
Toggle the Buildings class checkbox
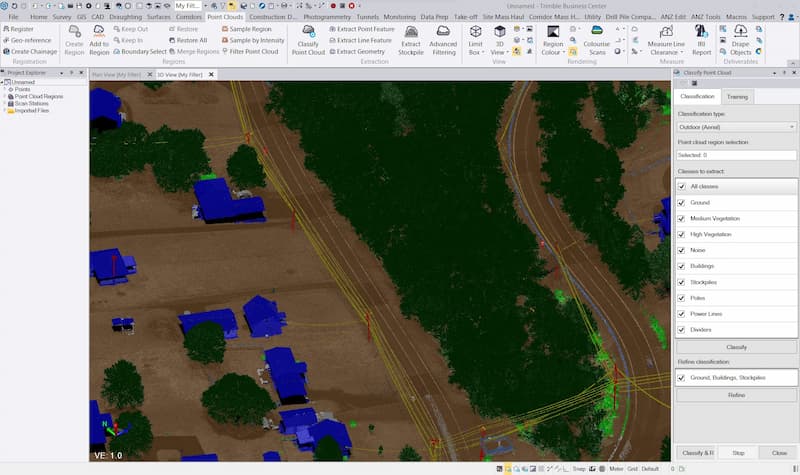(x=681, y=266)
